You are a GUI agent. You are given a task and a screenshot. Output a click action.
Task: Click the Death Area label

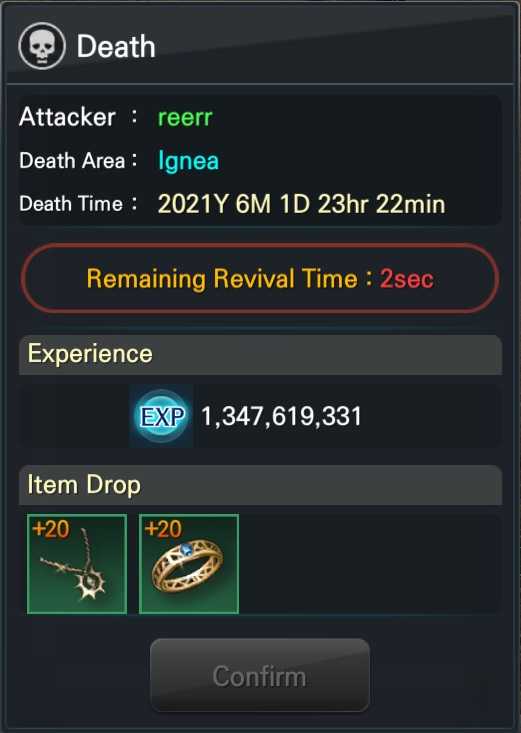pyautogui.click(x=72, y=161)
